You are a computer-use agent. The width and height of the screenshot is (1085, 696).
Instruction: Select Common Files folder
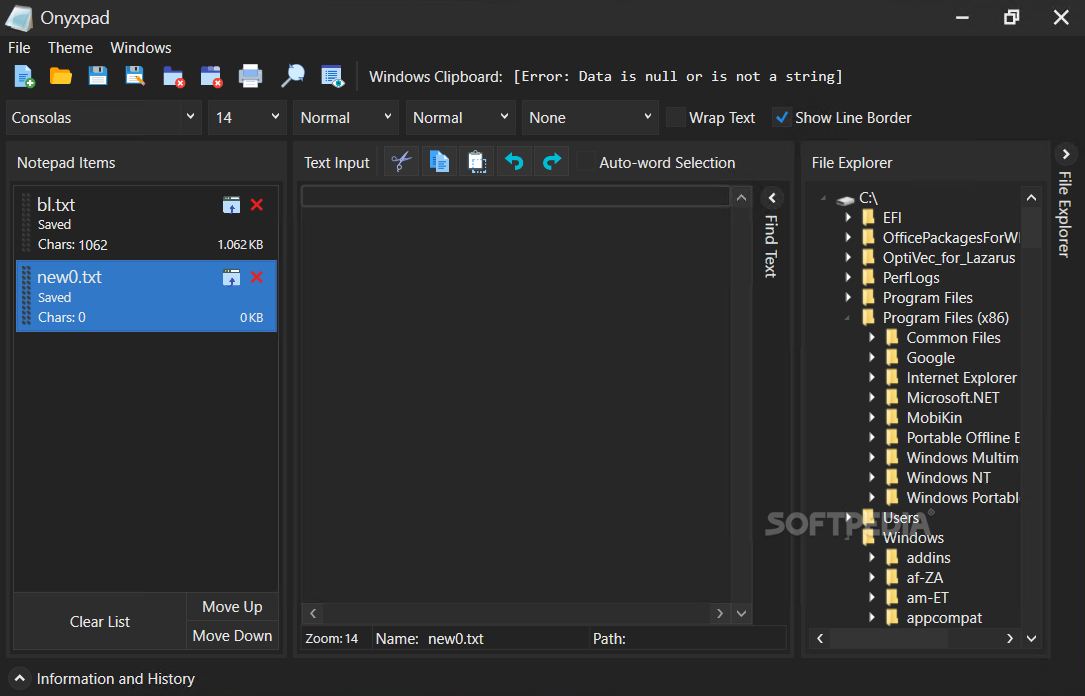(954, 338)
